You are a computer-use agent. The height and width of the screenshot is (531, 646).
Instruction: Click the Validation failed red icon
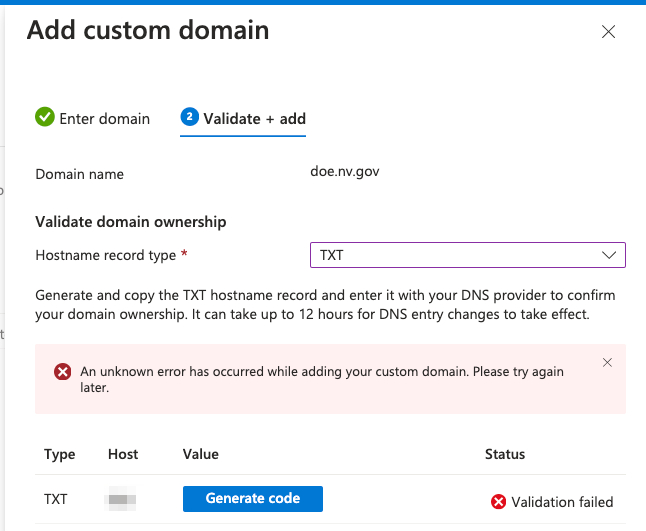(499, 502)
